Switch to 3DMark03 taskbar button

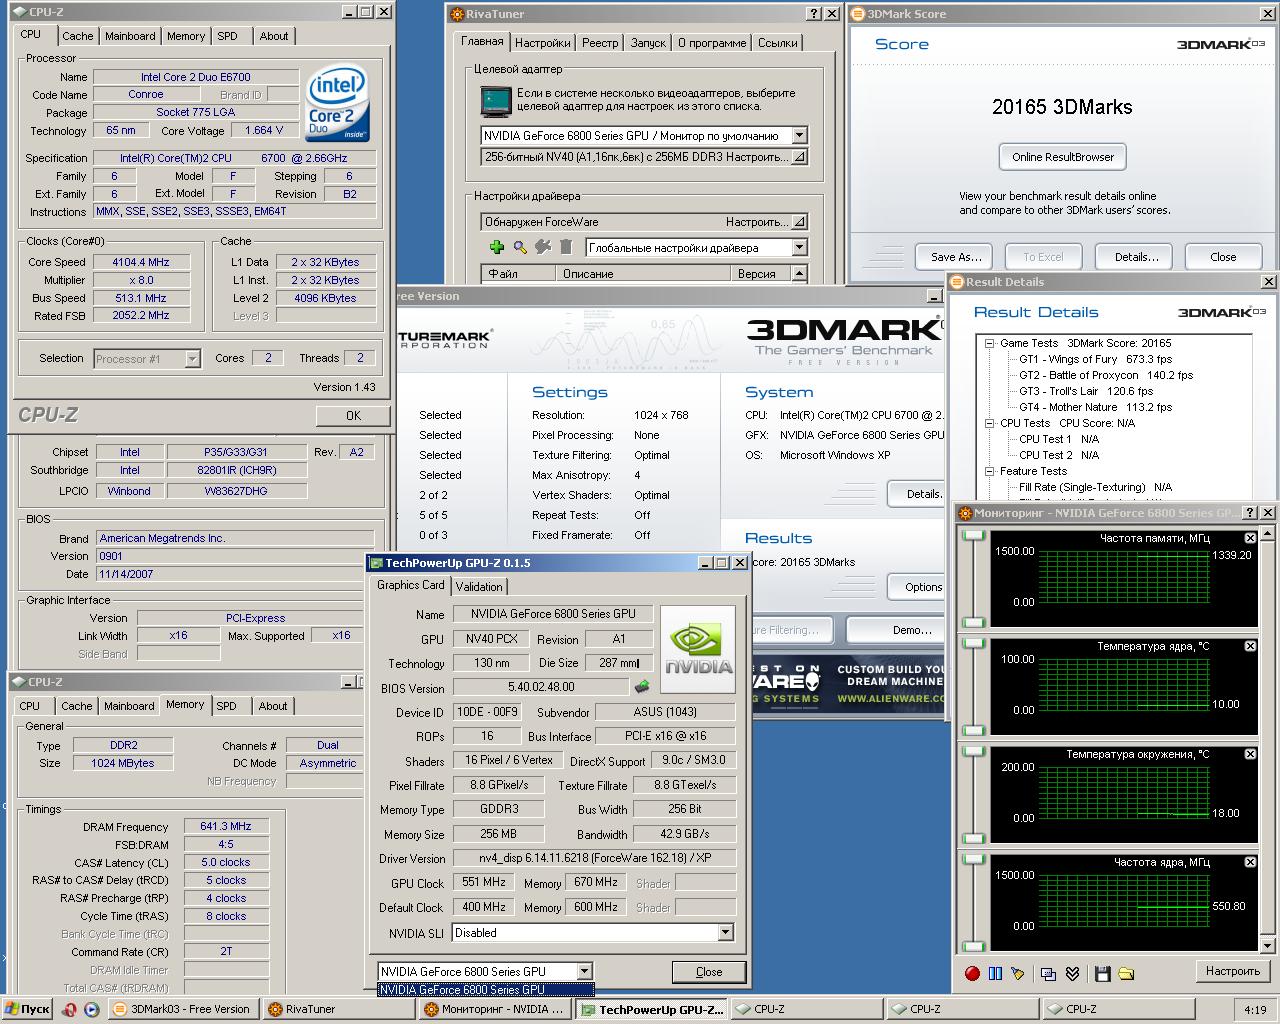pyautogui.click(x=183, y=1009)
